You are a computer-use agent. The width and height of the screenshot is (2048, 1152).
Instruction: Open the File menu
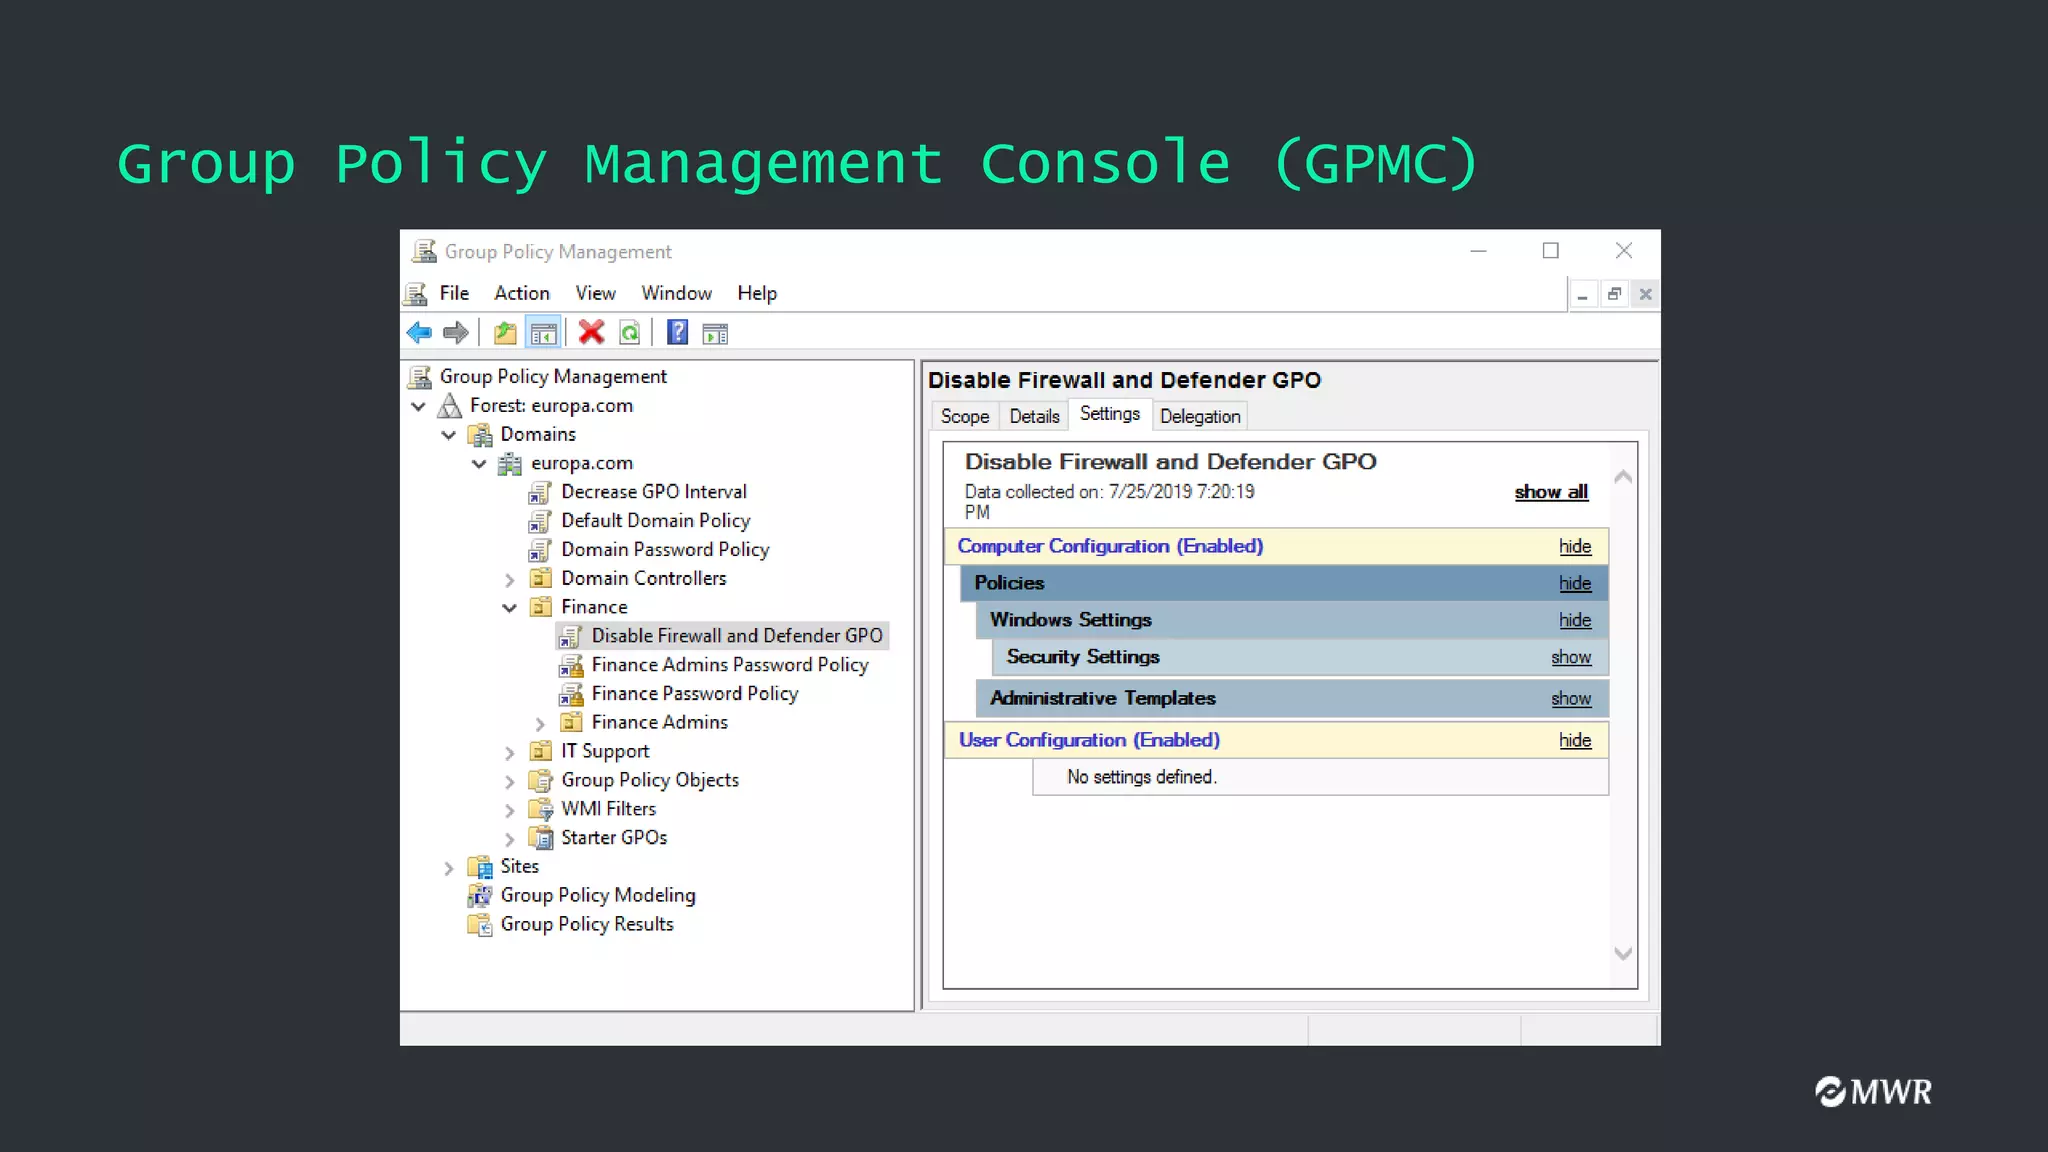[454, 293]
